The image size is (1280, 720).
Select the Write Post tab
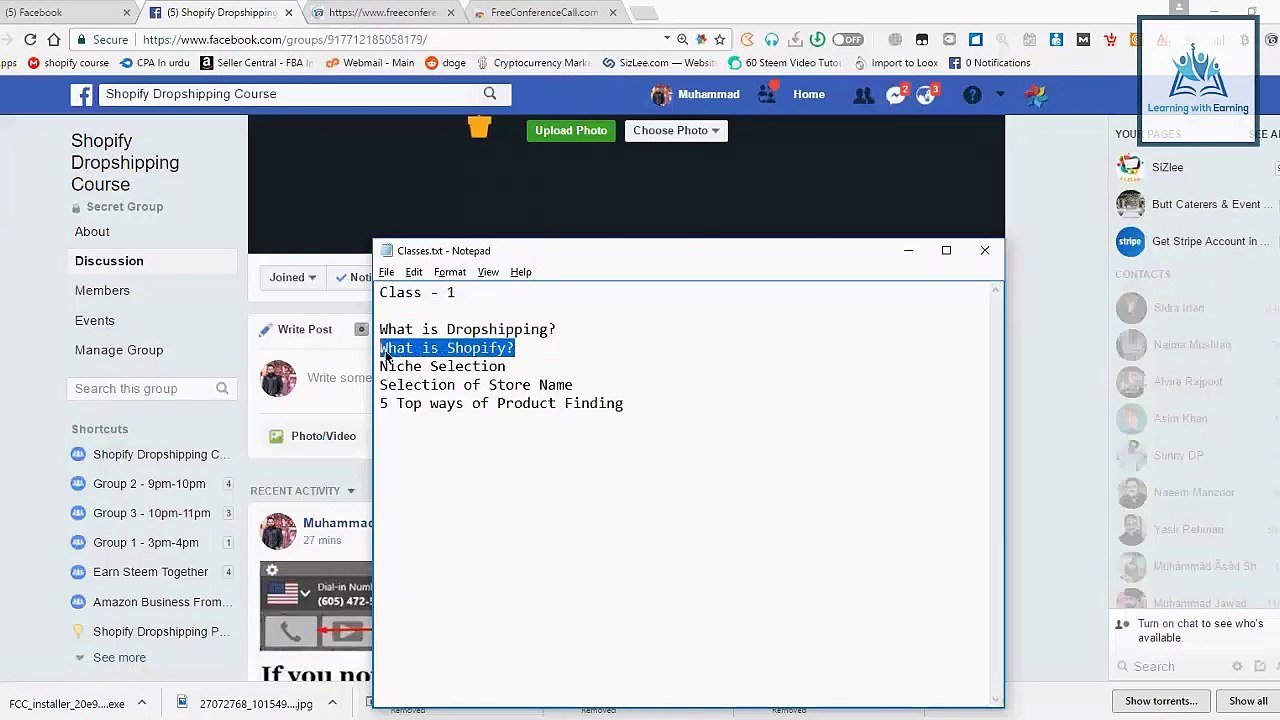[x=295, y=329]
